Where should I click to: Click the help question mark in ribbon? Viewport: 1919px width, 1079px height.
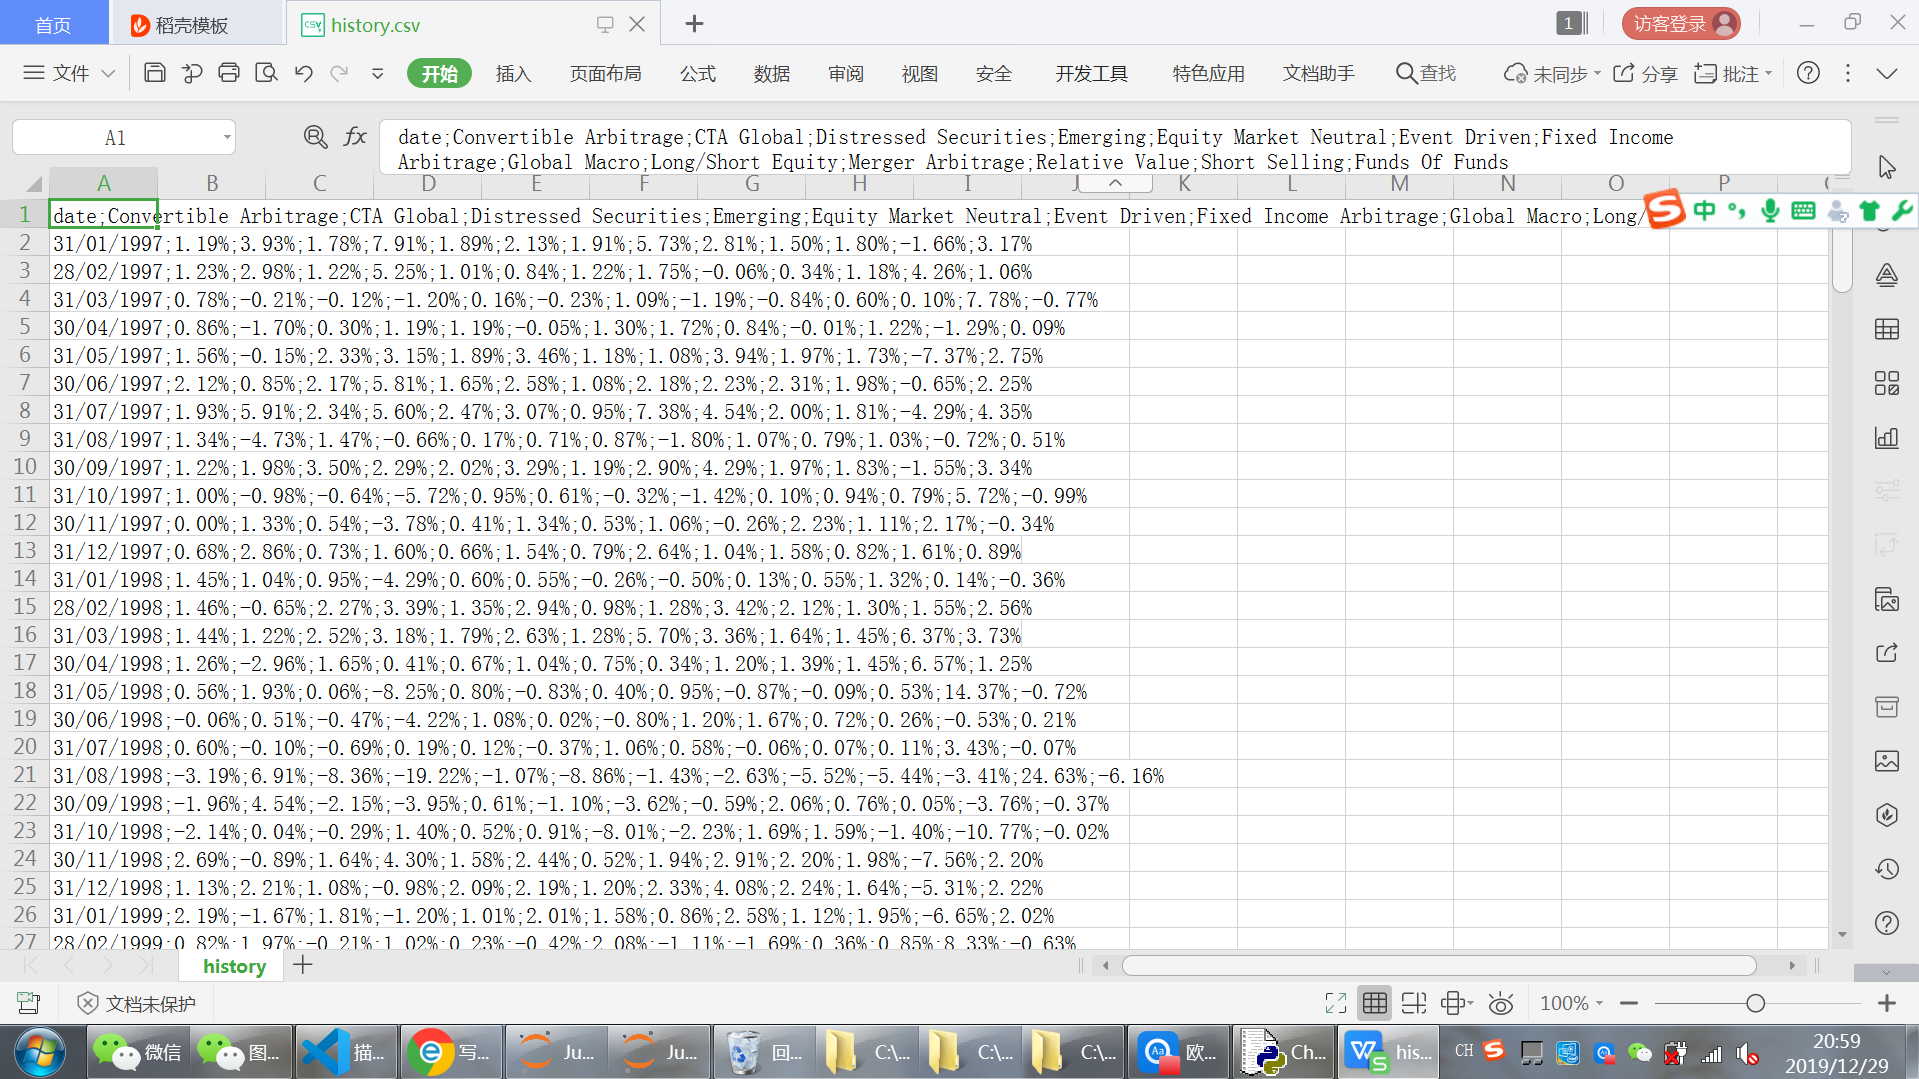[1808, 73]
